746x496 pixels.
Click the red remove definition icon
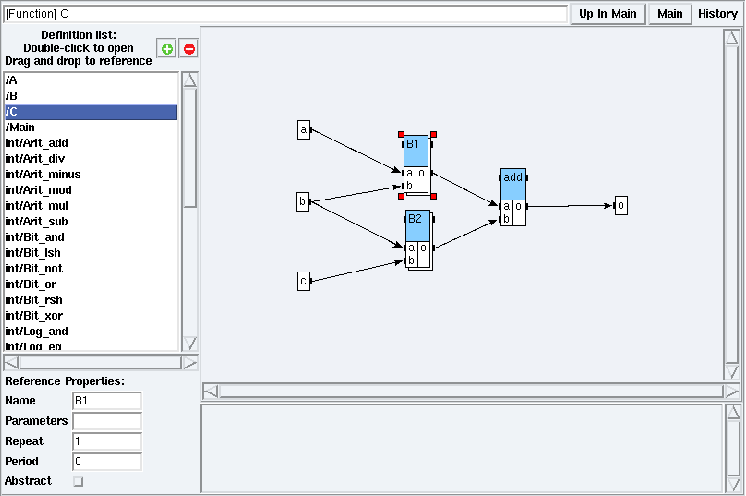coord(189,49)
